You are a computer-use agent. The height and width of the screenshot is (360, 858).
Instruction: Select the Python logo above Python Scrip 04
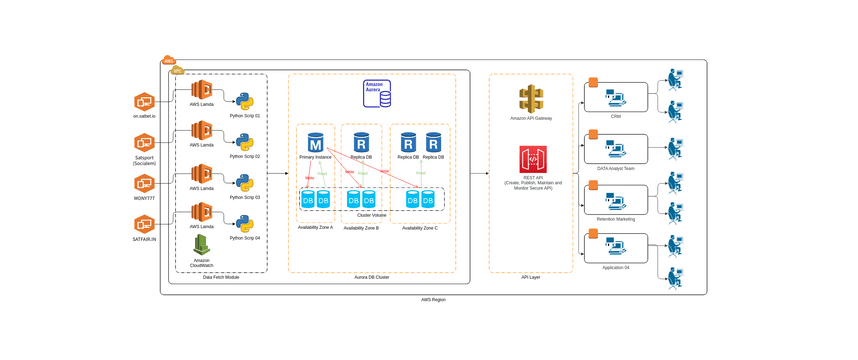(x=245, y=224)
